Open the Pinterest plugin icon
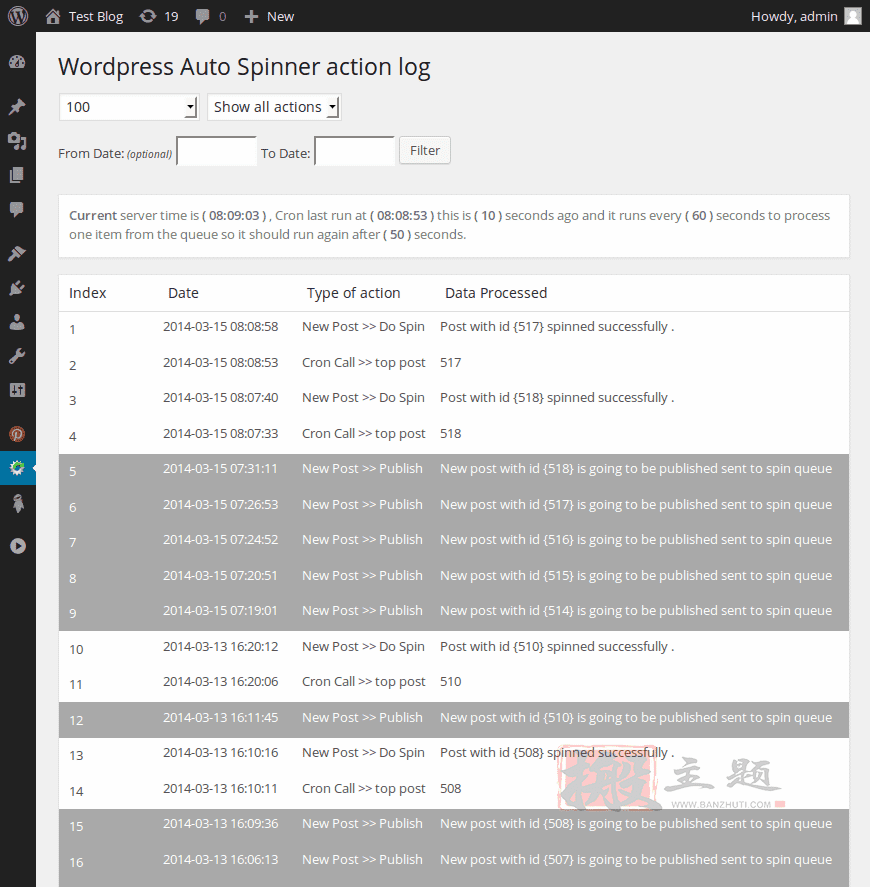Image resolution: width=870 pixels, height=887 pixels. (17, 434)
